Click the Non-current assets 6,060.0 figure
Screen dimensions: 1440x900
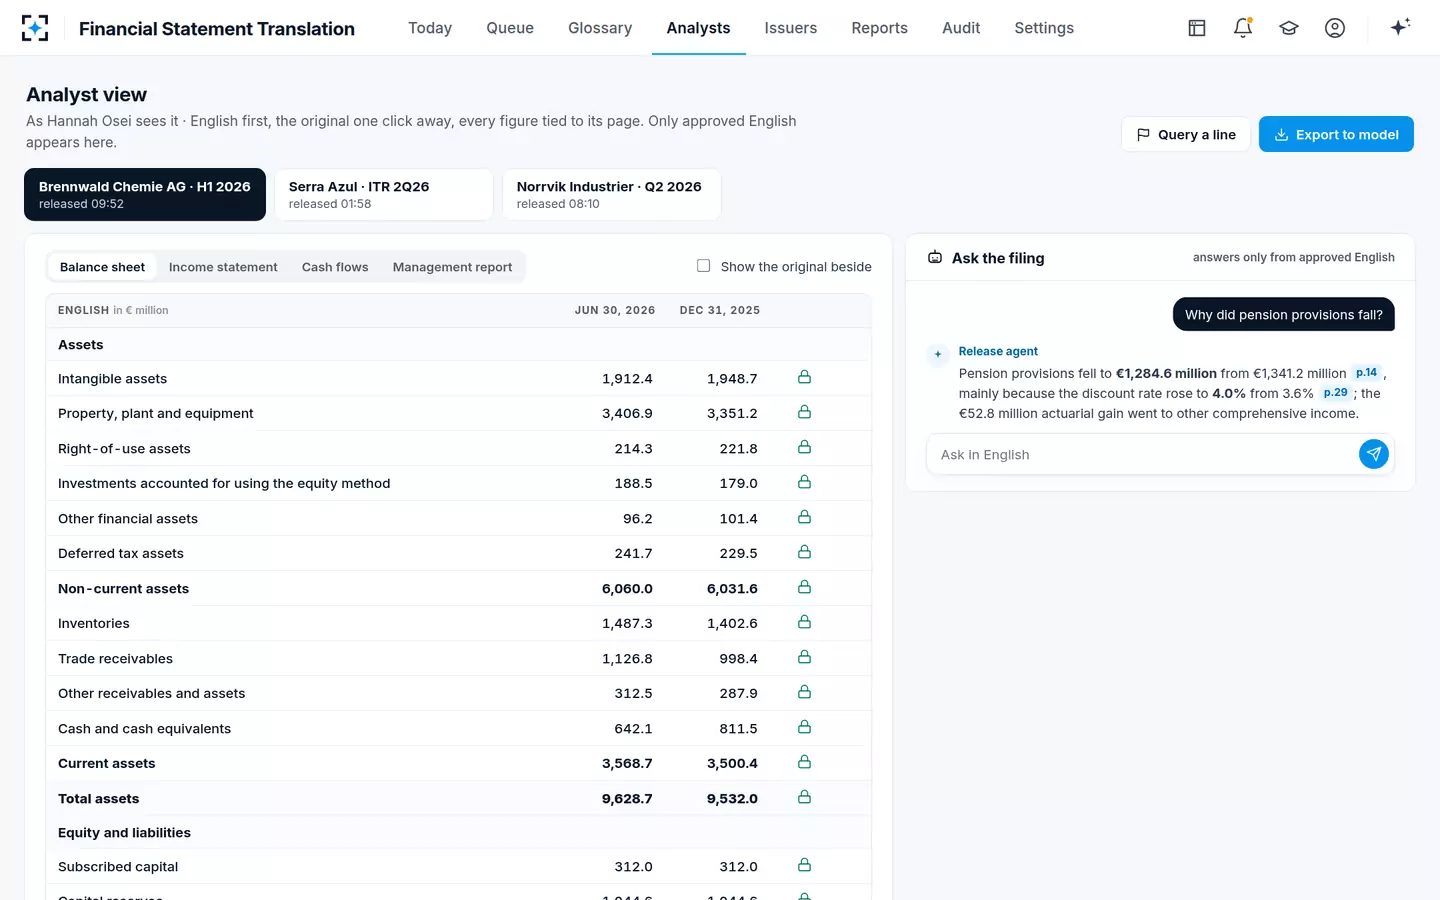coord(627,588)
